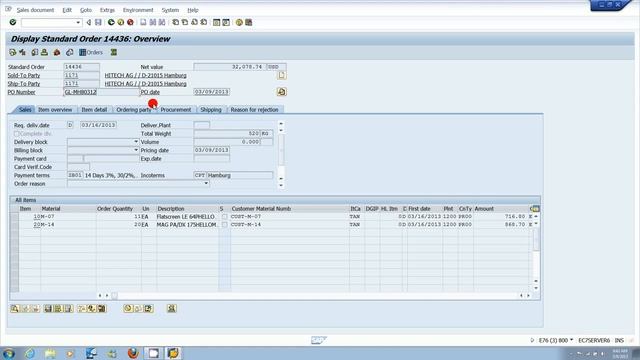Switch to the Shipping tab
This screenshot has height=360, width=640.
(x=211, y=110)
